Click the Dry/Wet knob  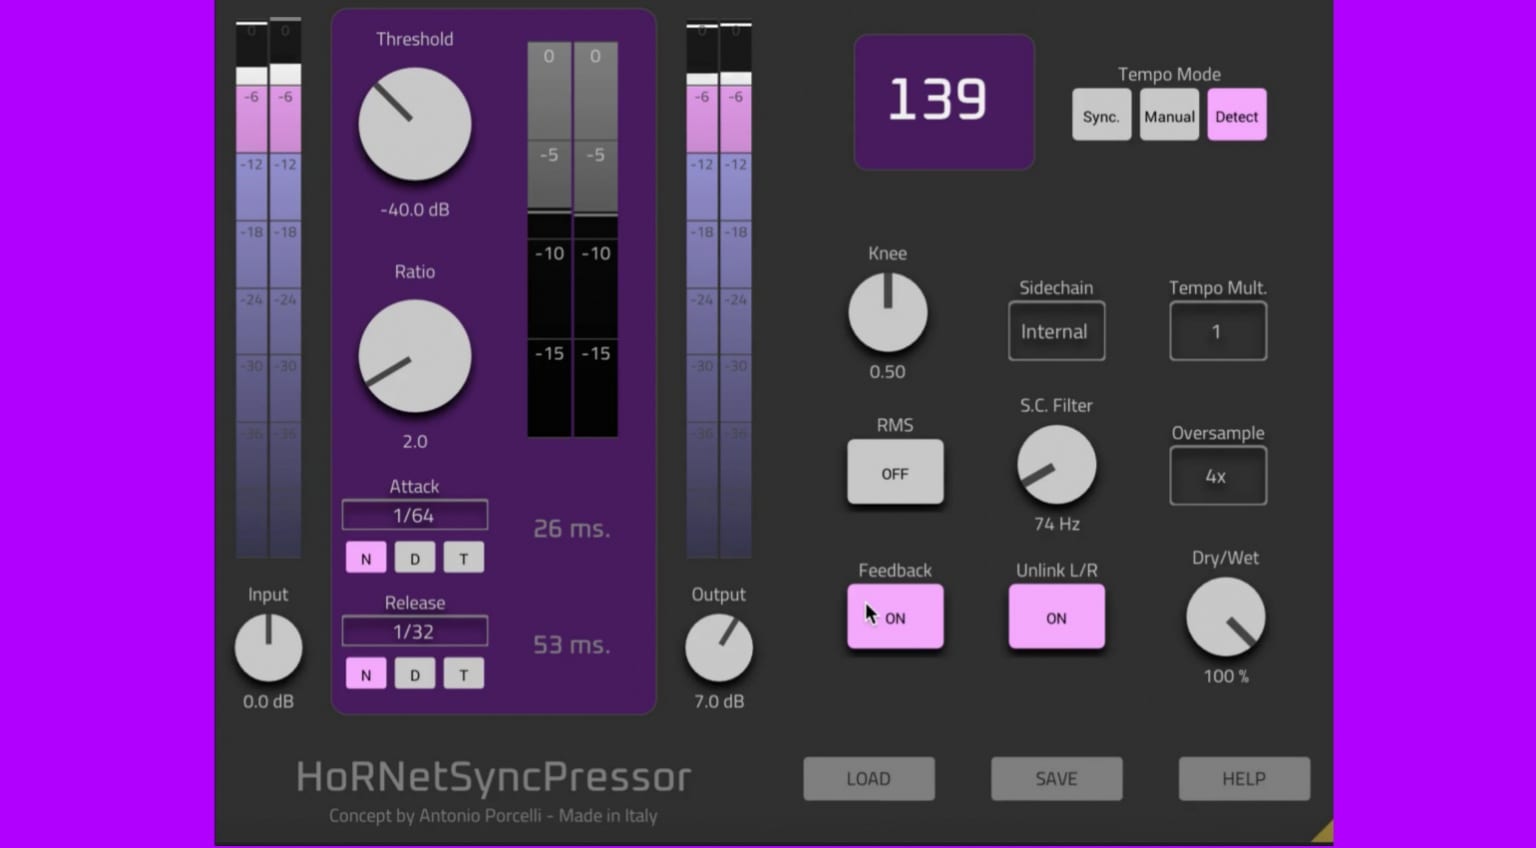1225,617
